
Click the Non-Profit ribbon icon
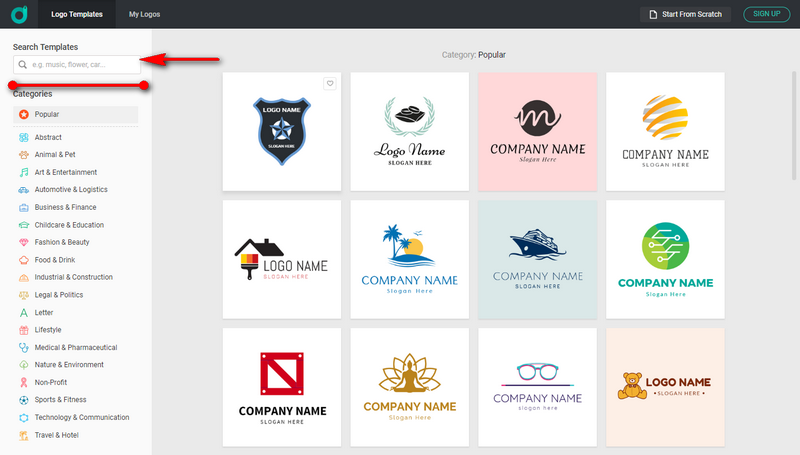click(x=23, y=382)
